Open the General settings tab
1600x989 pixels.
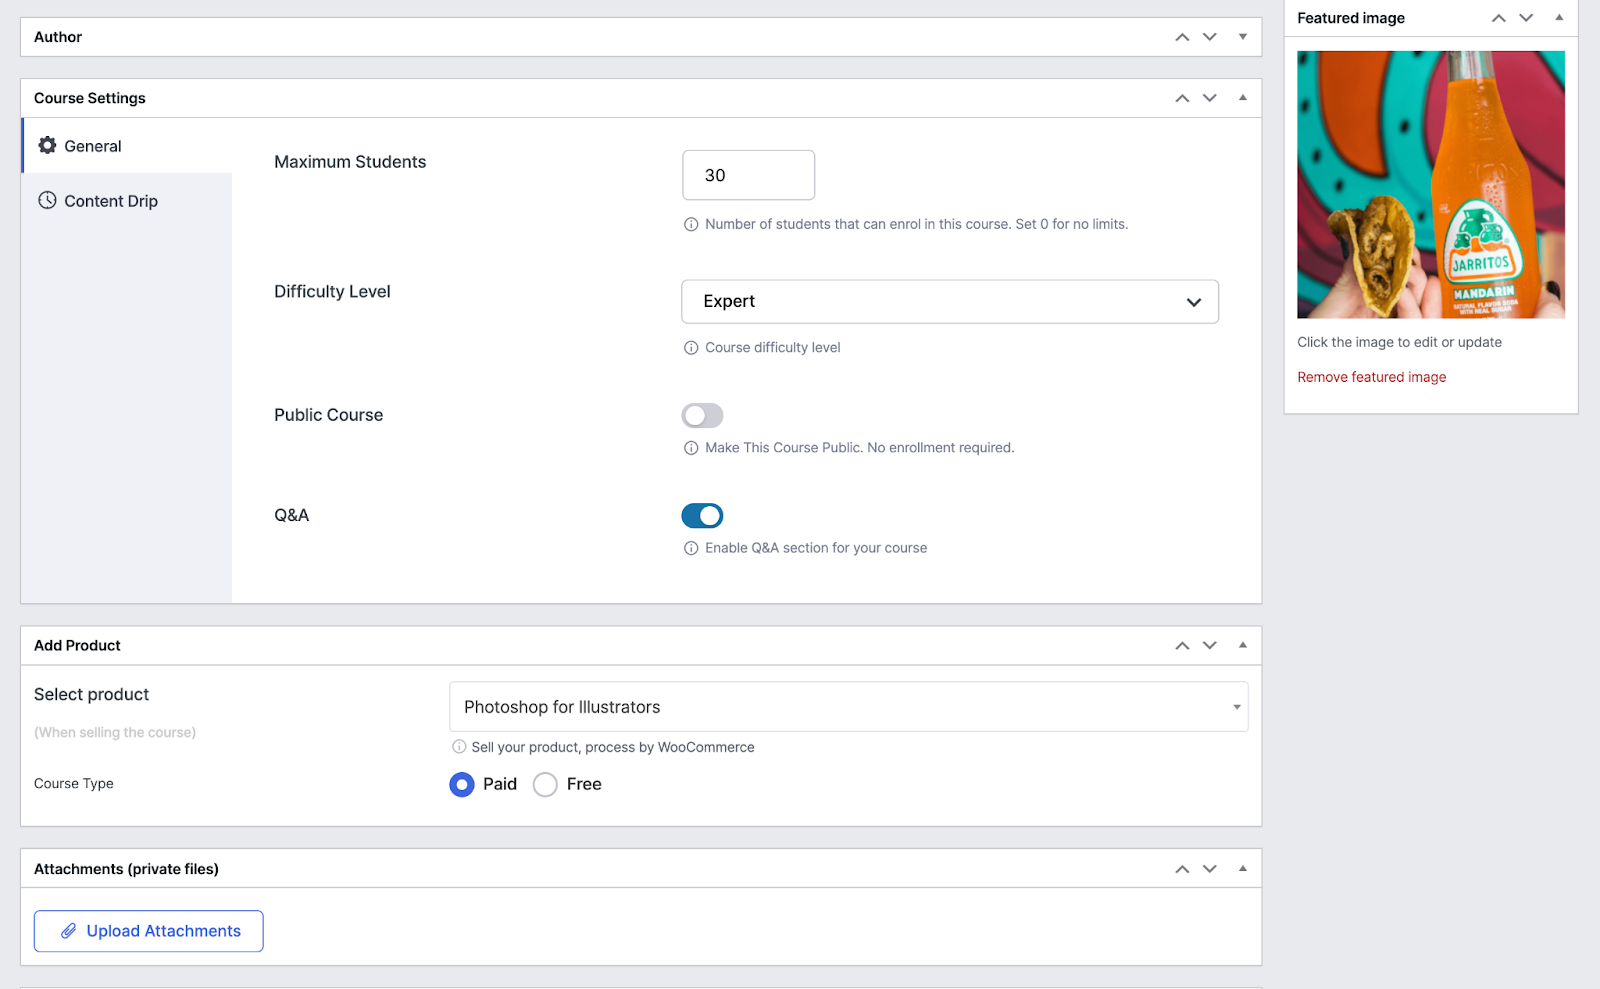pyautogui.click(x=92, y=146)
